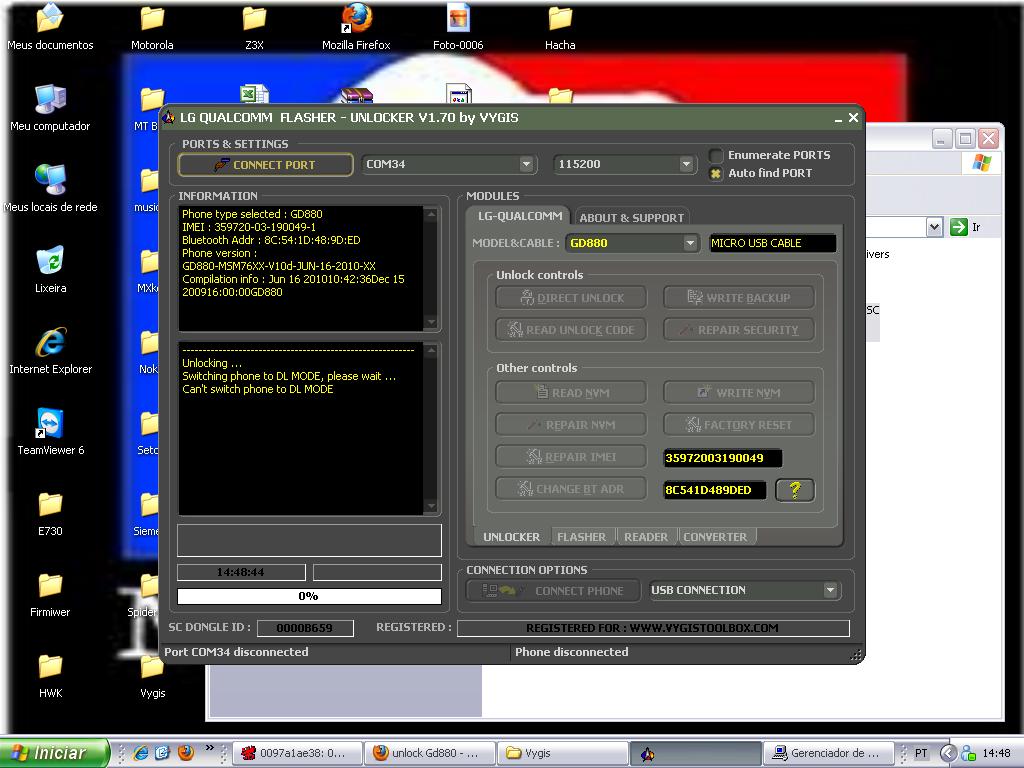Click the 0% progress bar
Viewport: 1024px width, 768px height.
point(310,596)
